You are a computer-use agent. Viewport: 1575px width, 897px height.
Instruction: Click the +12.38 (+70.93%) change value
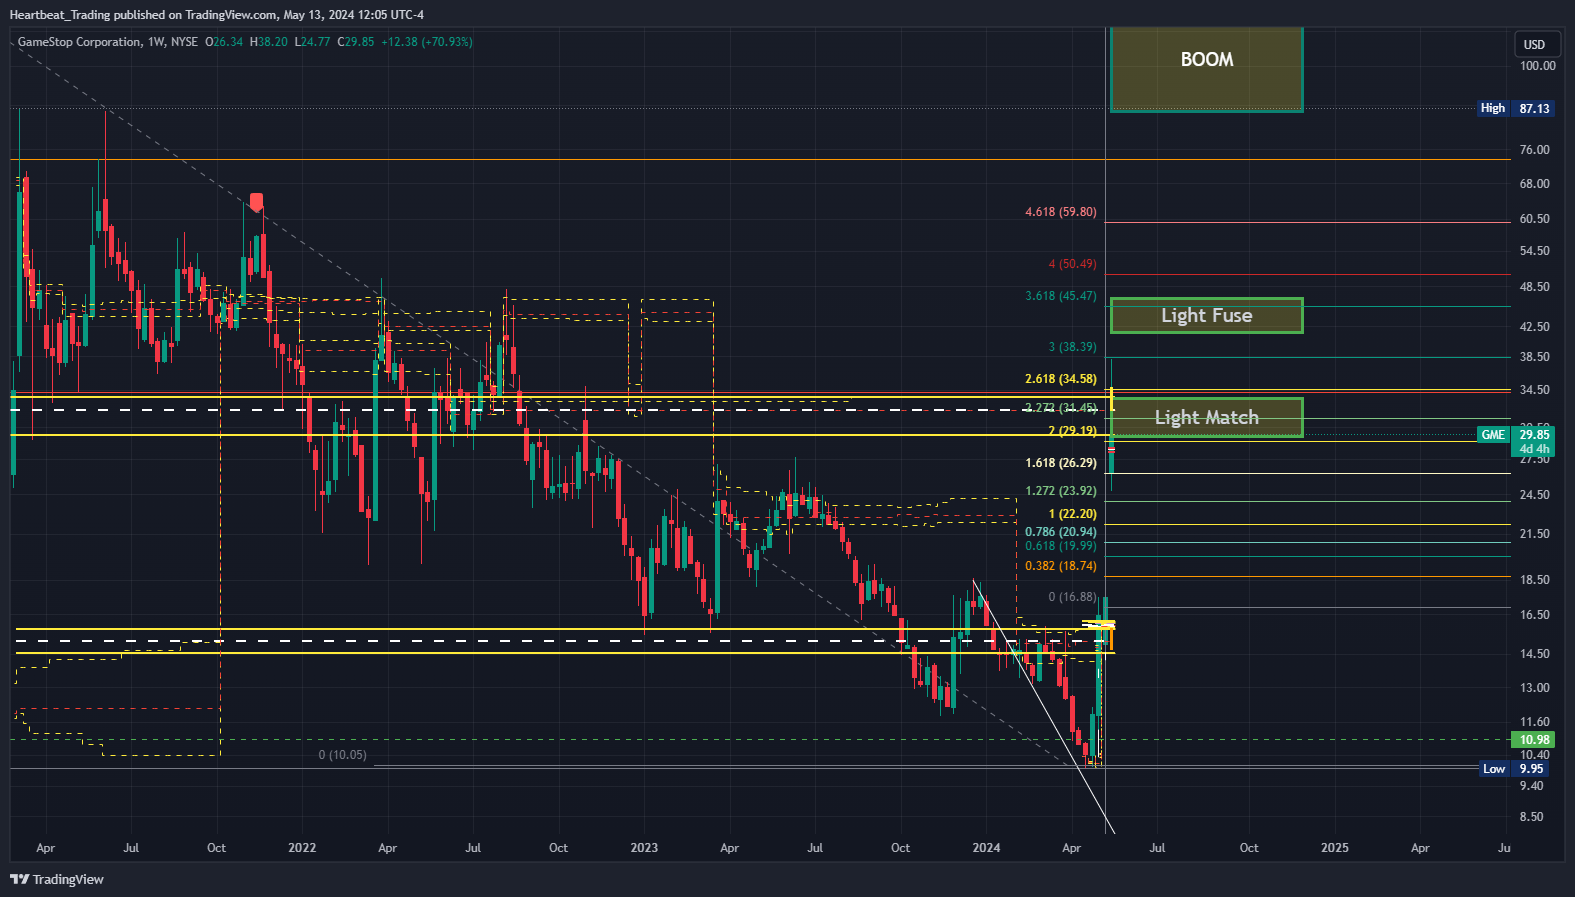point(427,42)
